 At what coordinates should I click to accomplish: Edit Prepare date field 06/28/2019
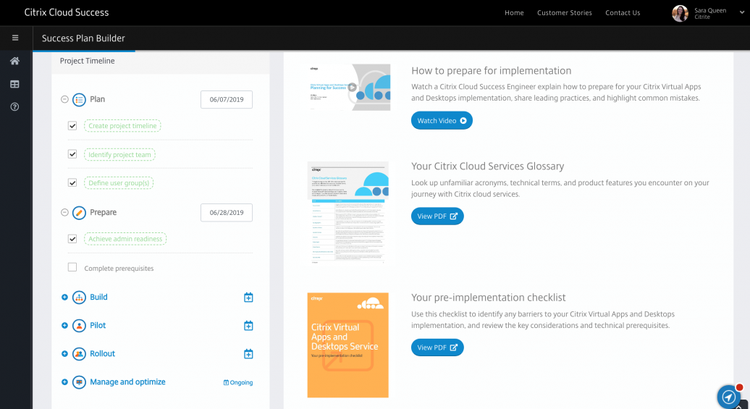(x=227, y=212)
